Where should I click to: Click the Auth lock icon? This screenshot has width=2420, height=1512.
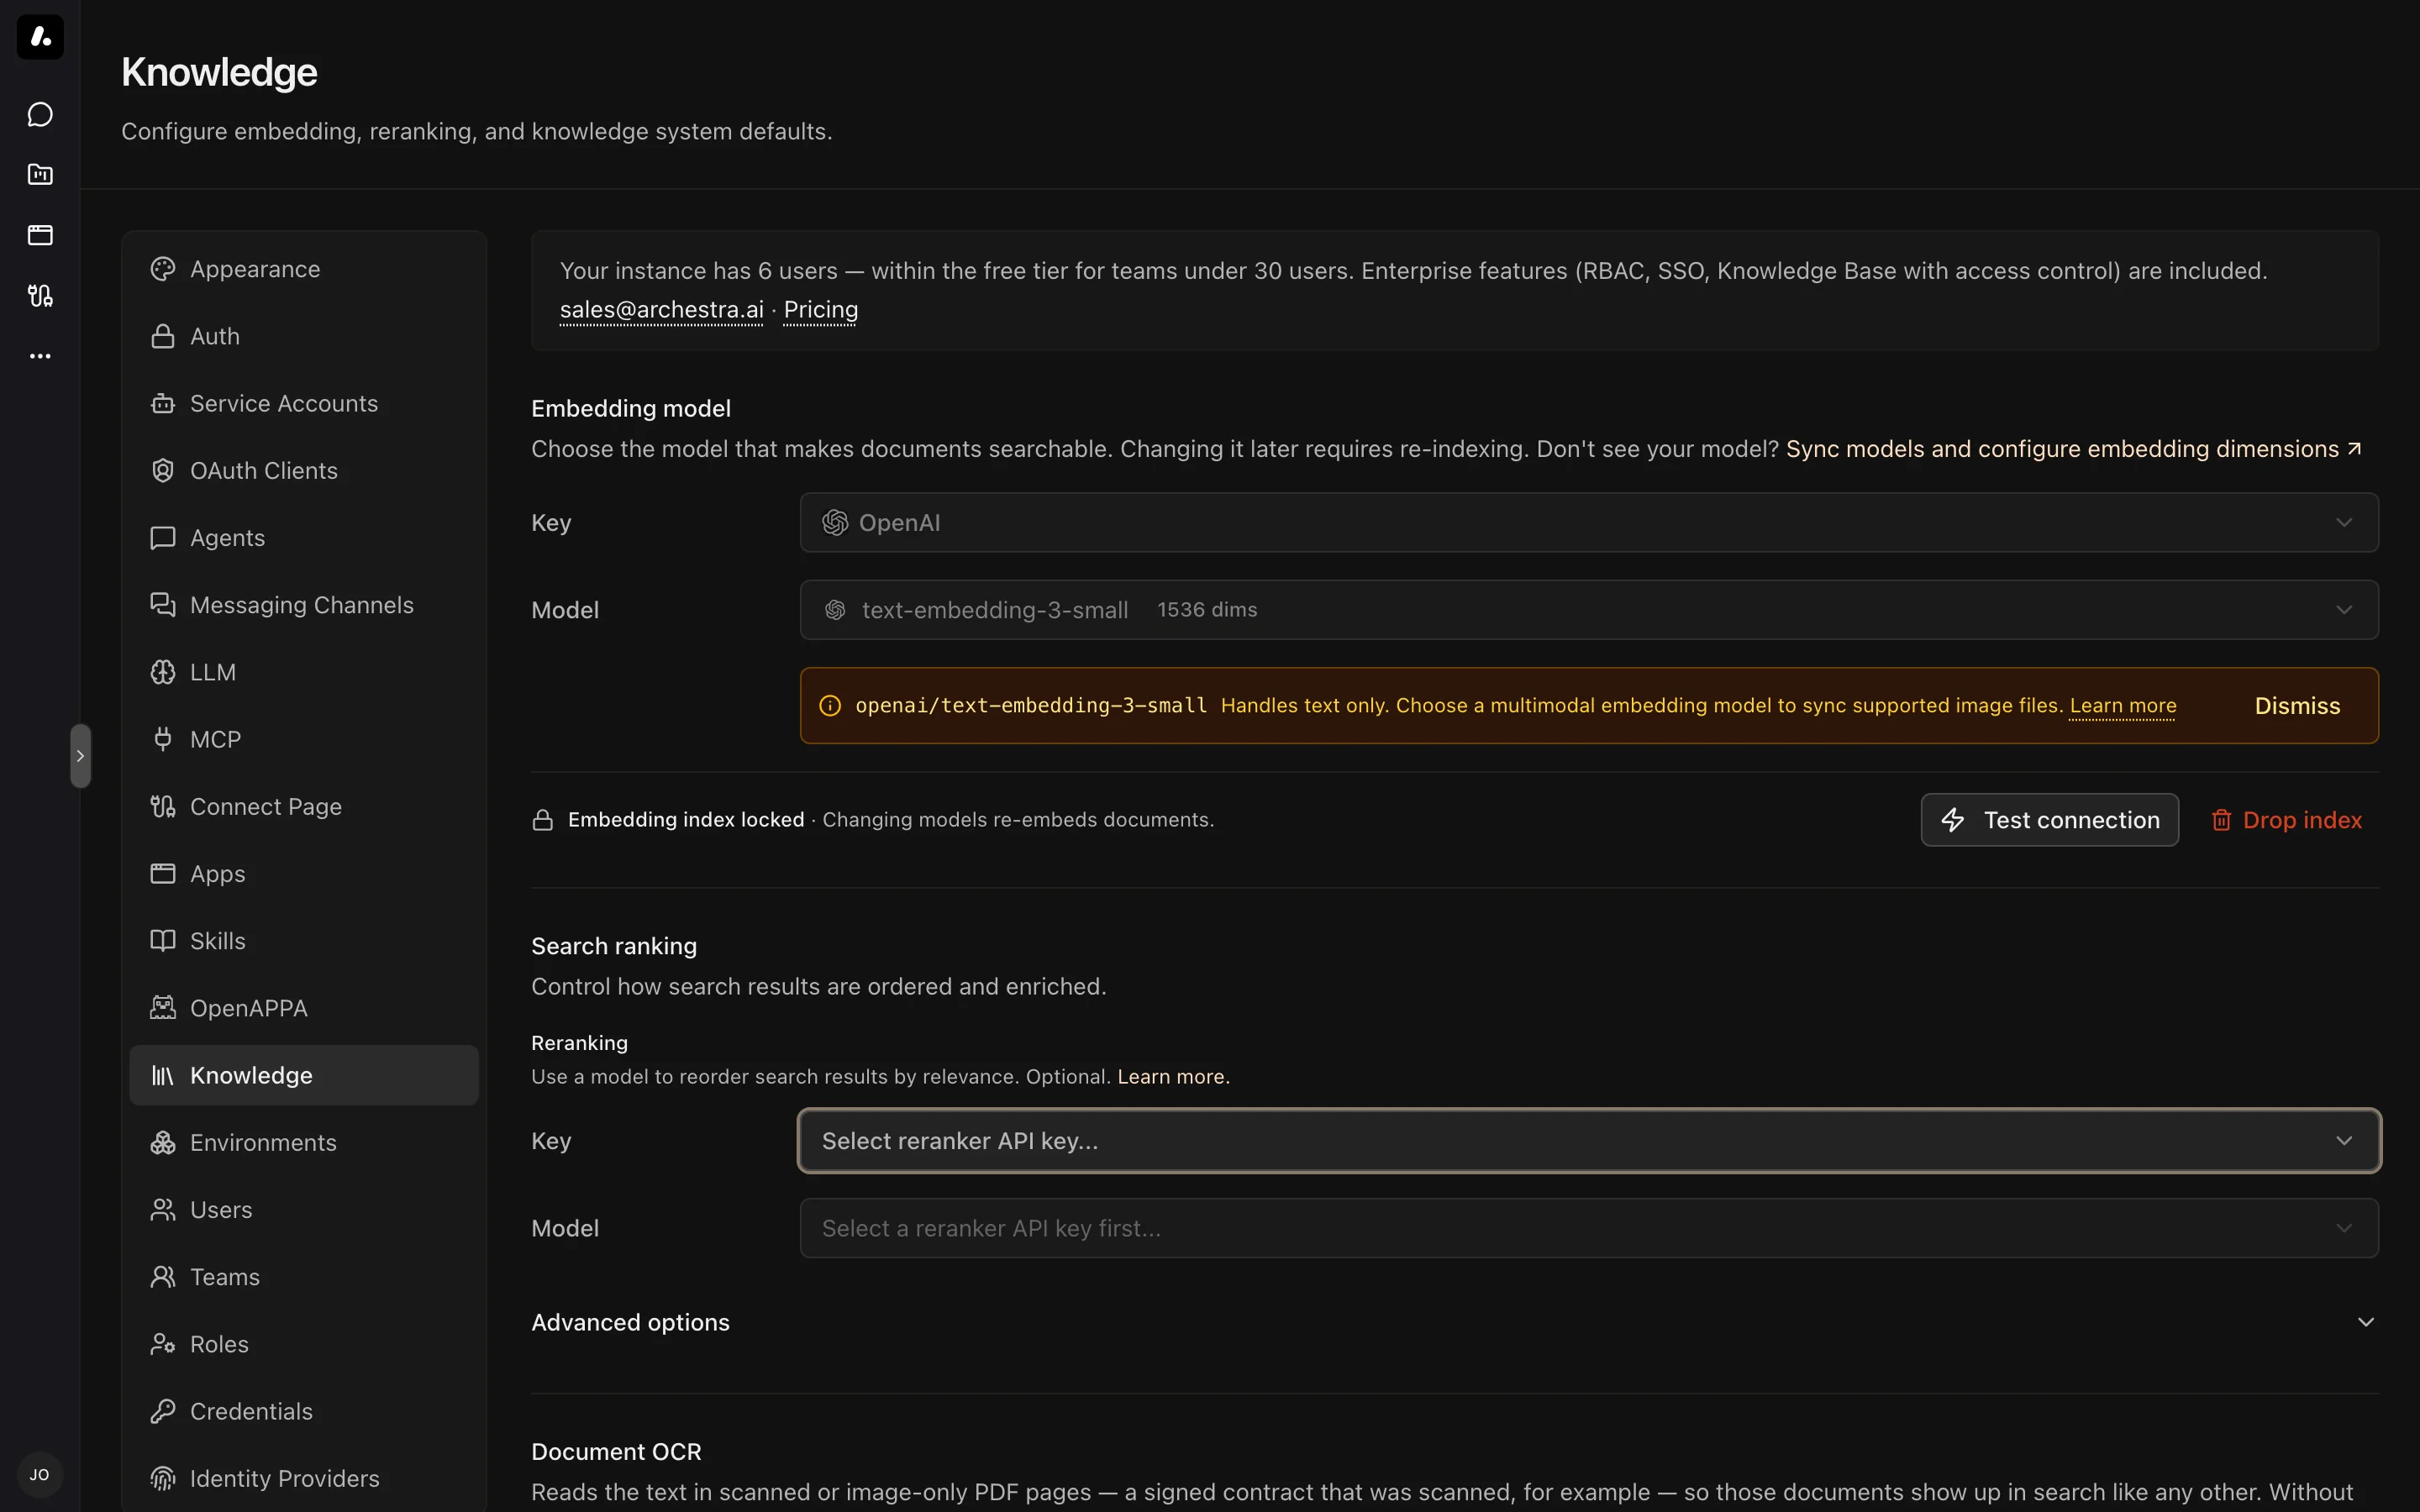pyautogui.click(x=163, y=336)
